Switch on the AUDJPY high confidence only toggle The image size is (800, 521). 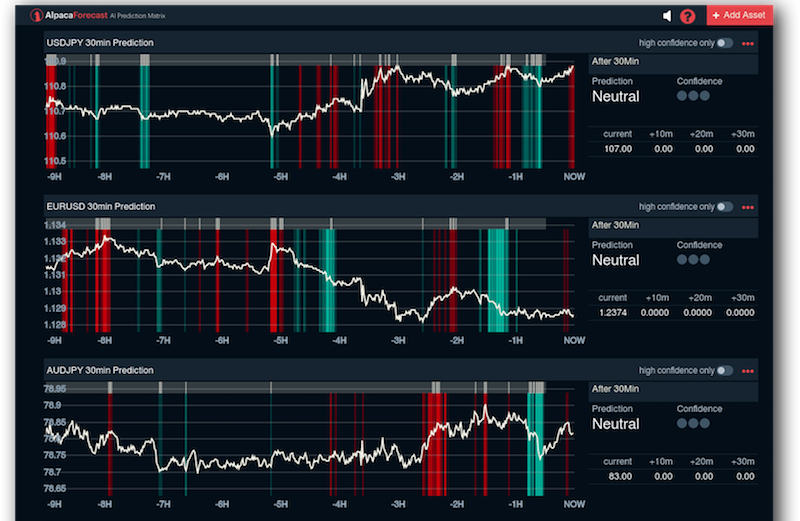coord(725,370)
